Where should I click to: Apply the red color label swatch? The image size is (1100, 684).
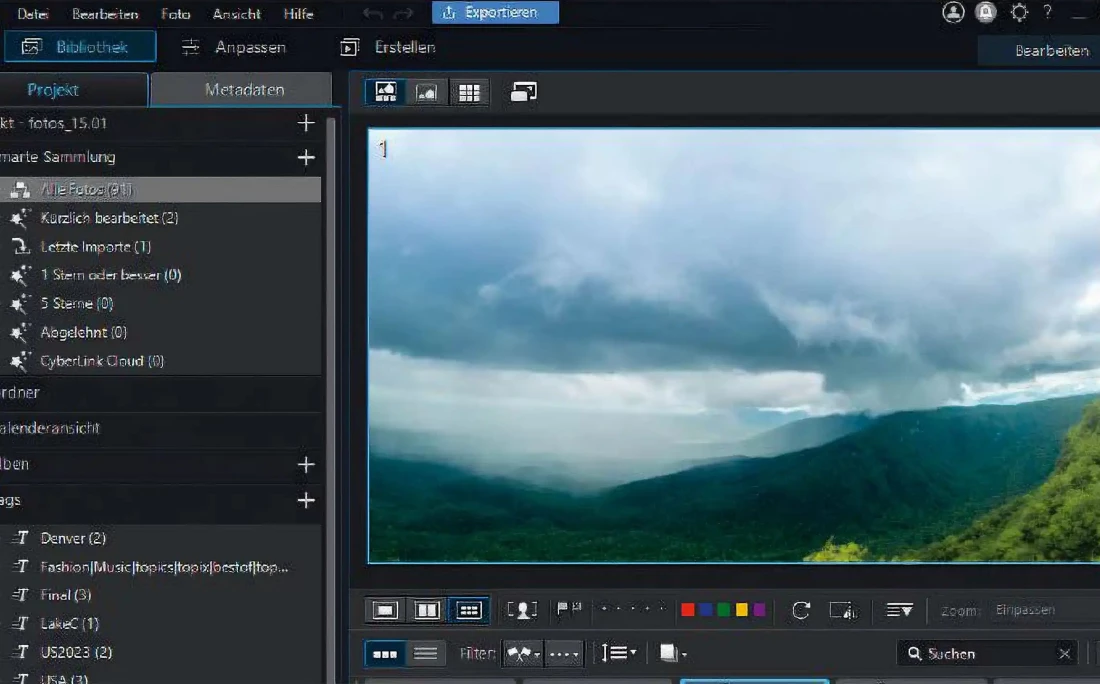point(688,610)
